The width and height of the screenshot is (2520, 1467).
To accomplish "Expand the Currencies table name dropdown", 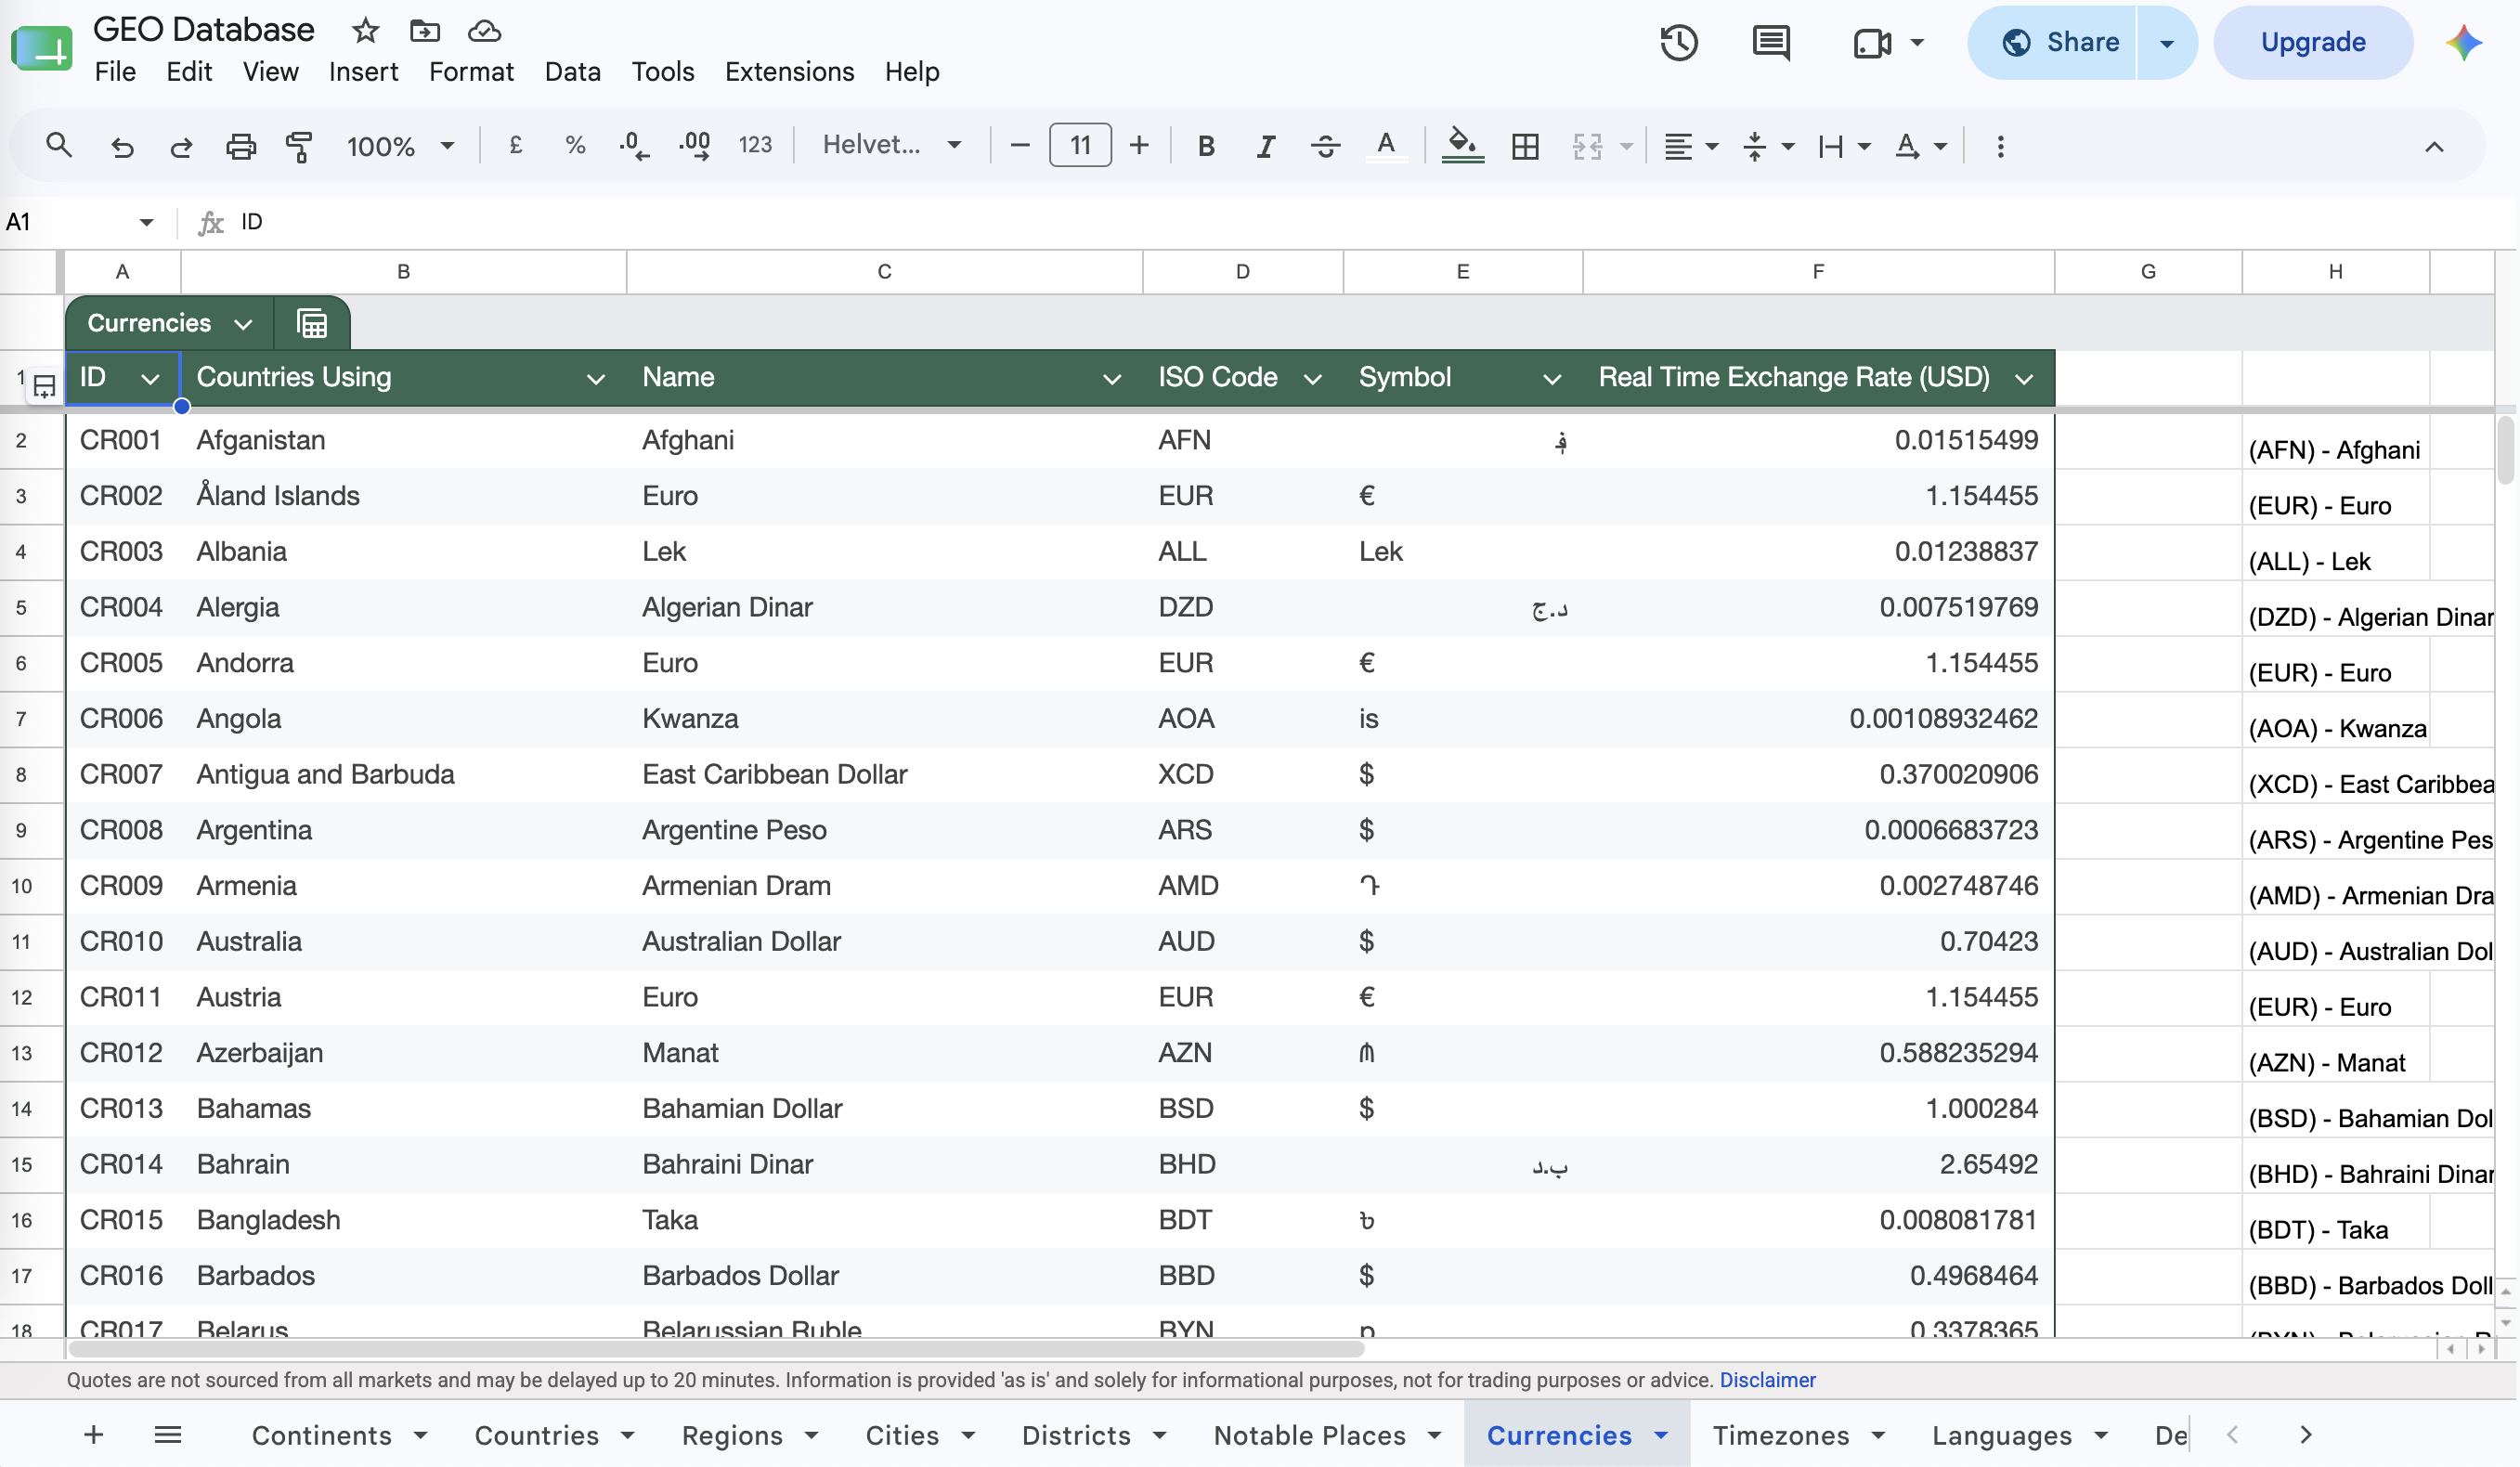I will pos(243,324).
